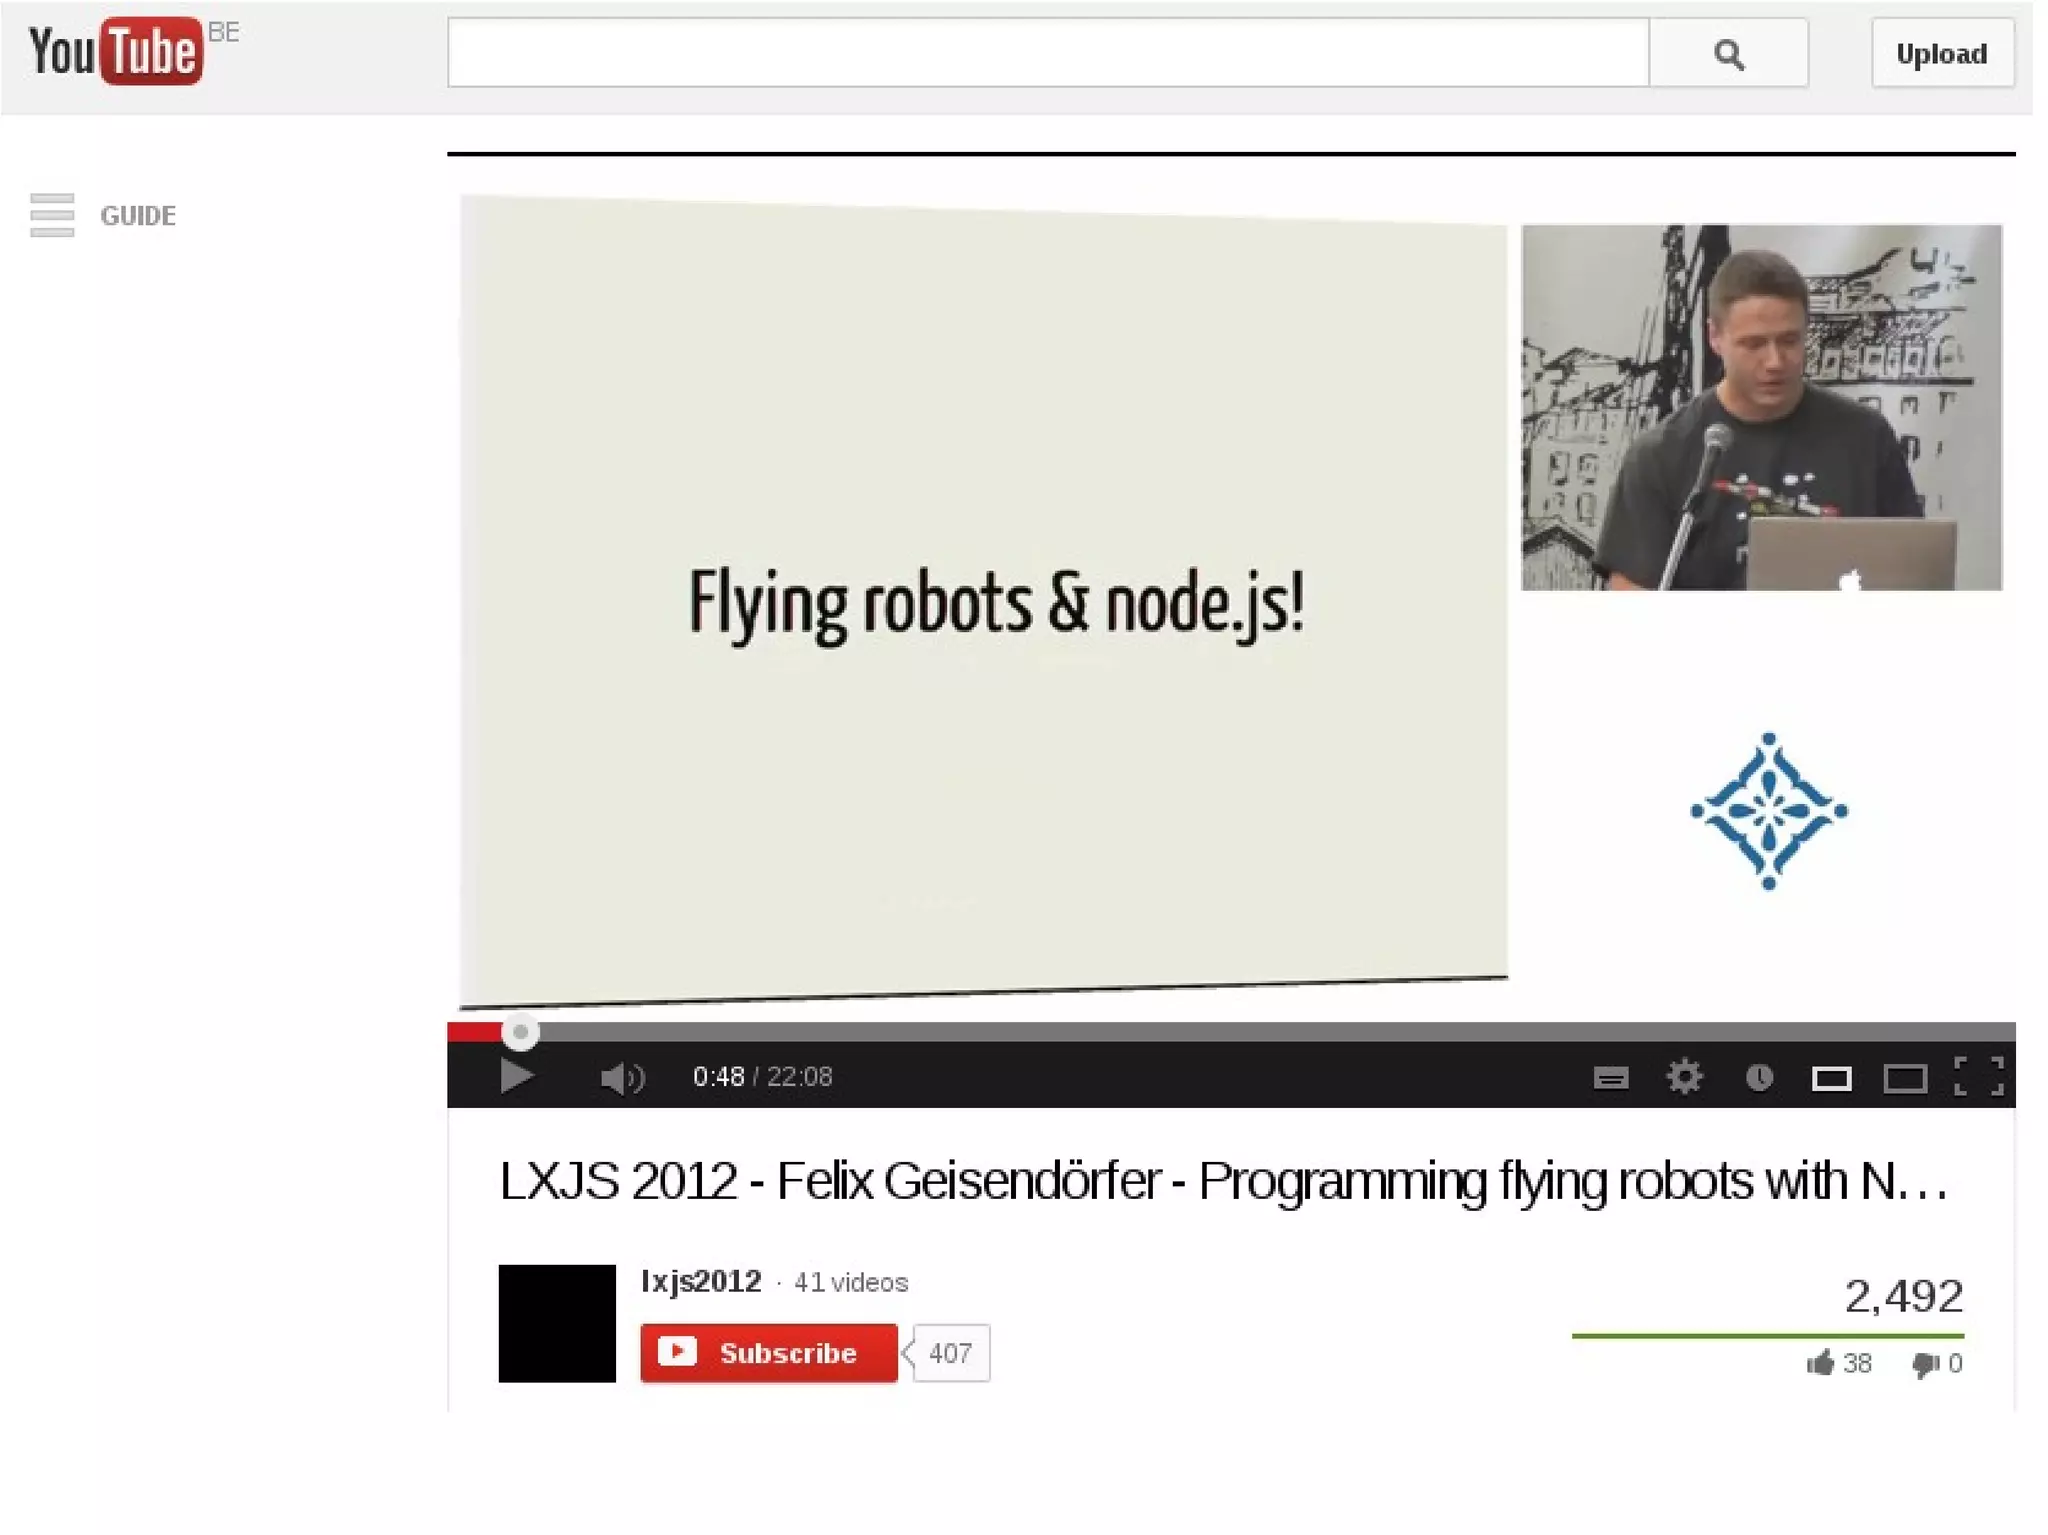
Task: Toggle captions with the subtitles icon
Action: 1610,1077
